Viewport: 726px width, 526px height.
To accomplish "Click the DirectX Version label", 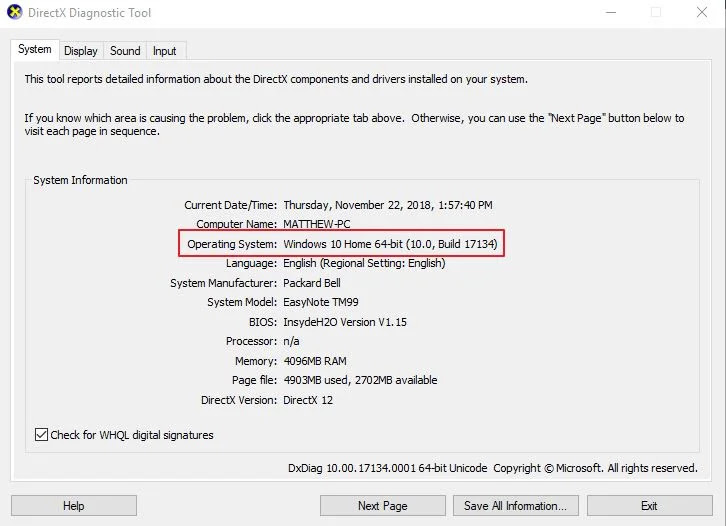I will click(x=239, y=400).
